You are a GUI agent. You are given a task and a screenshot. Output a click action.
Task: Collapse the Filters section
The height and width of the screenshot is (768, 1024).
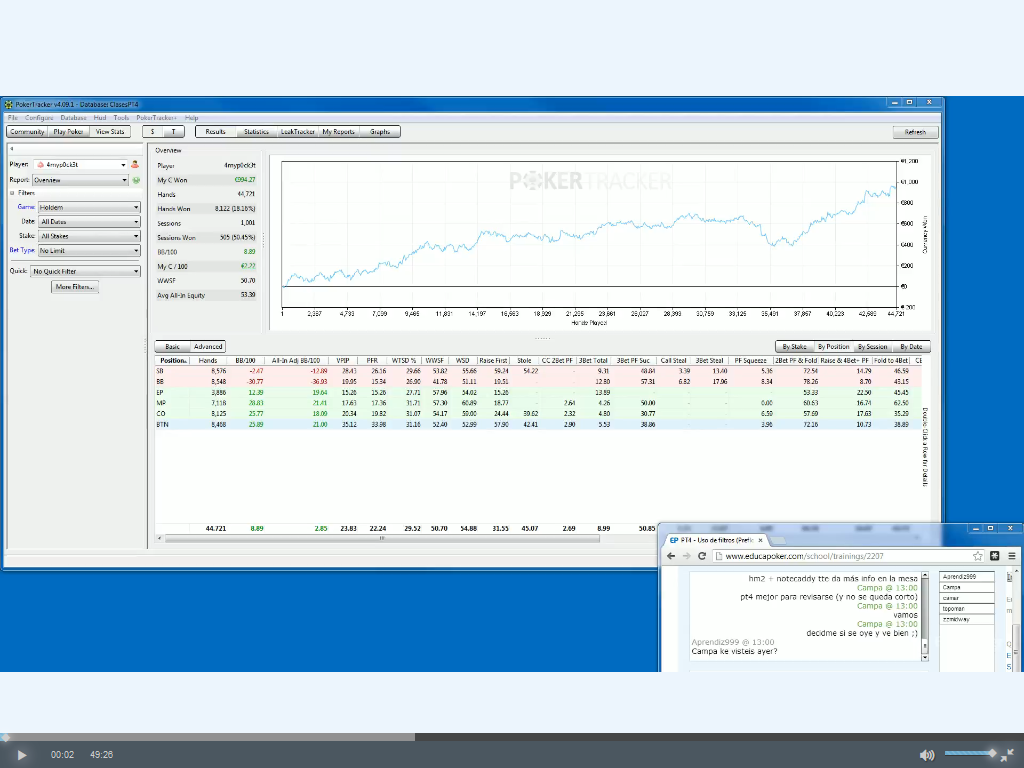click(x=12, y=193)
